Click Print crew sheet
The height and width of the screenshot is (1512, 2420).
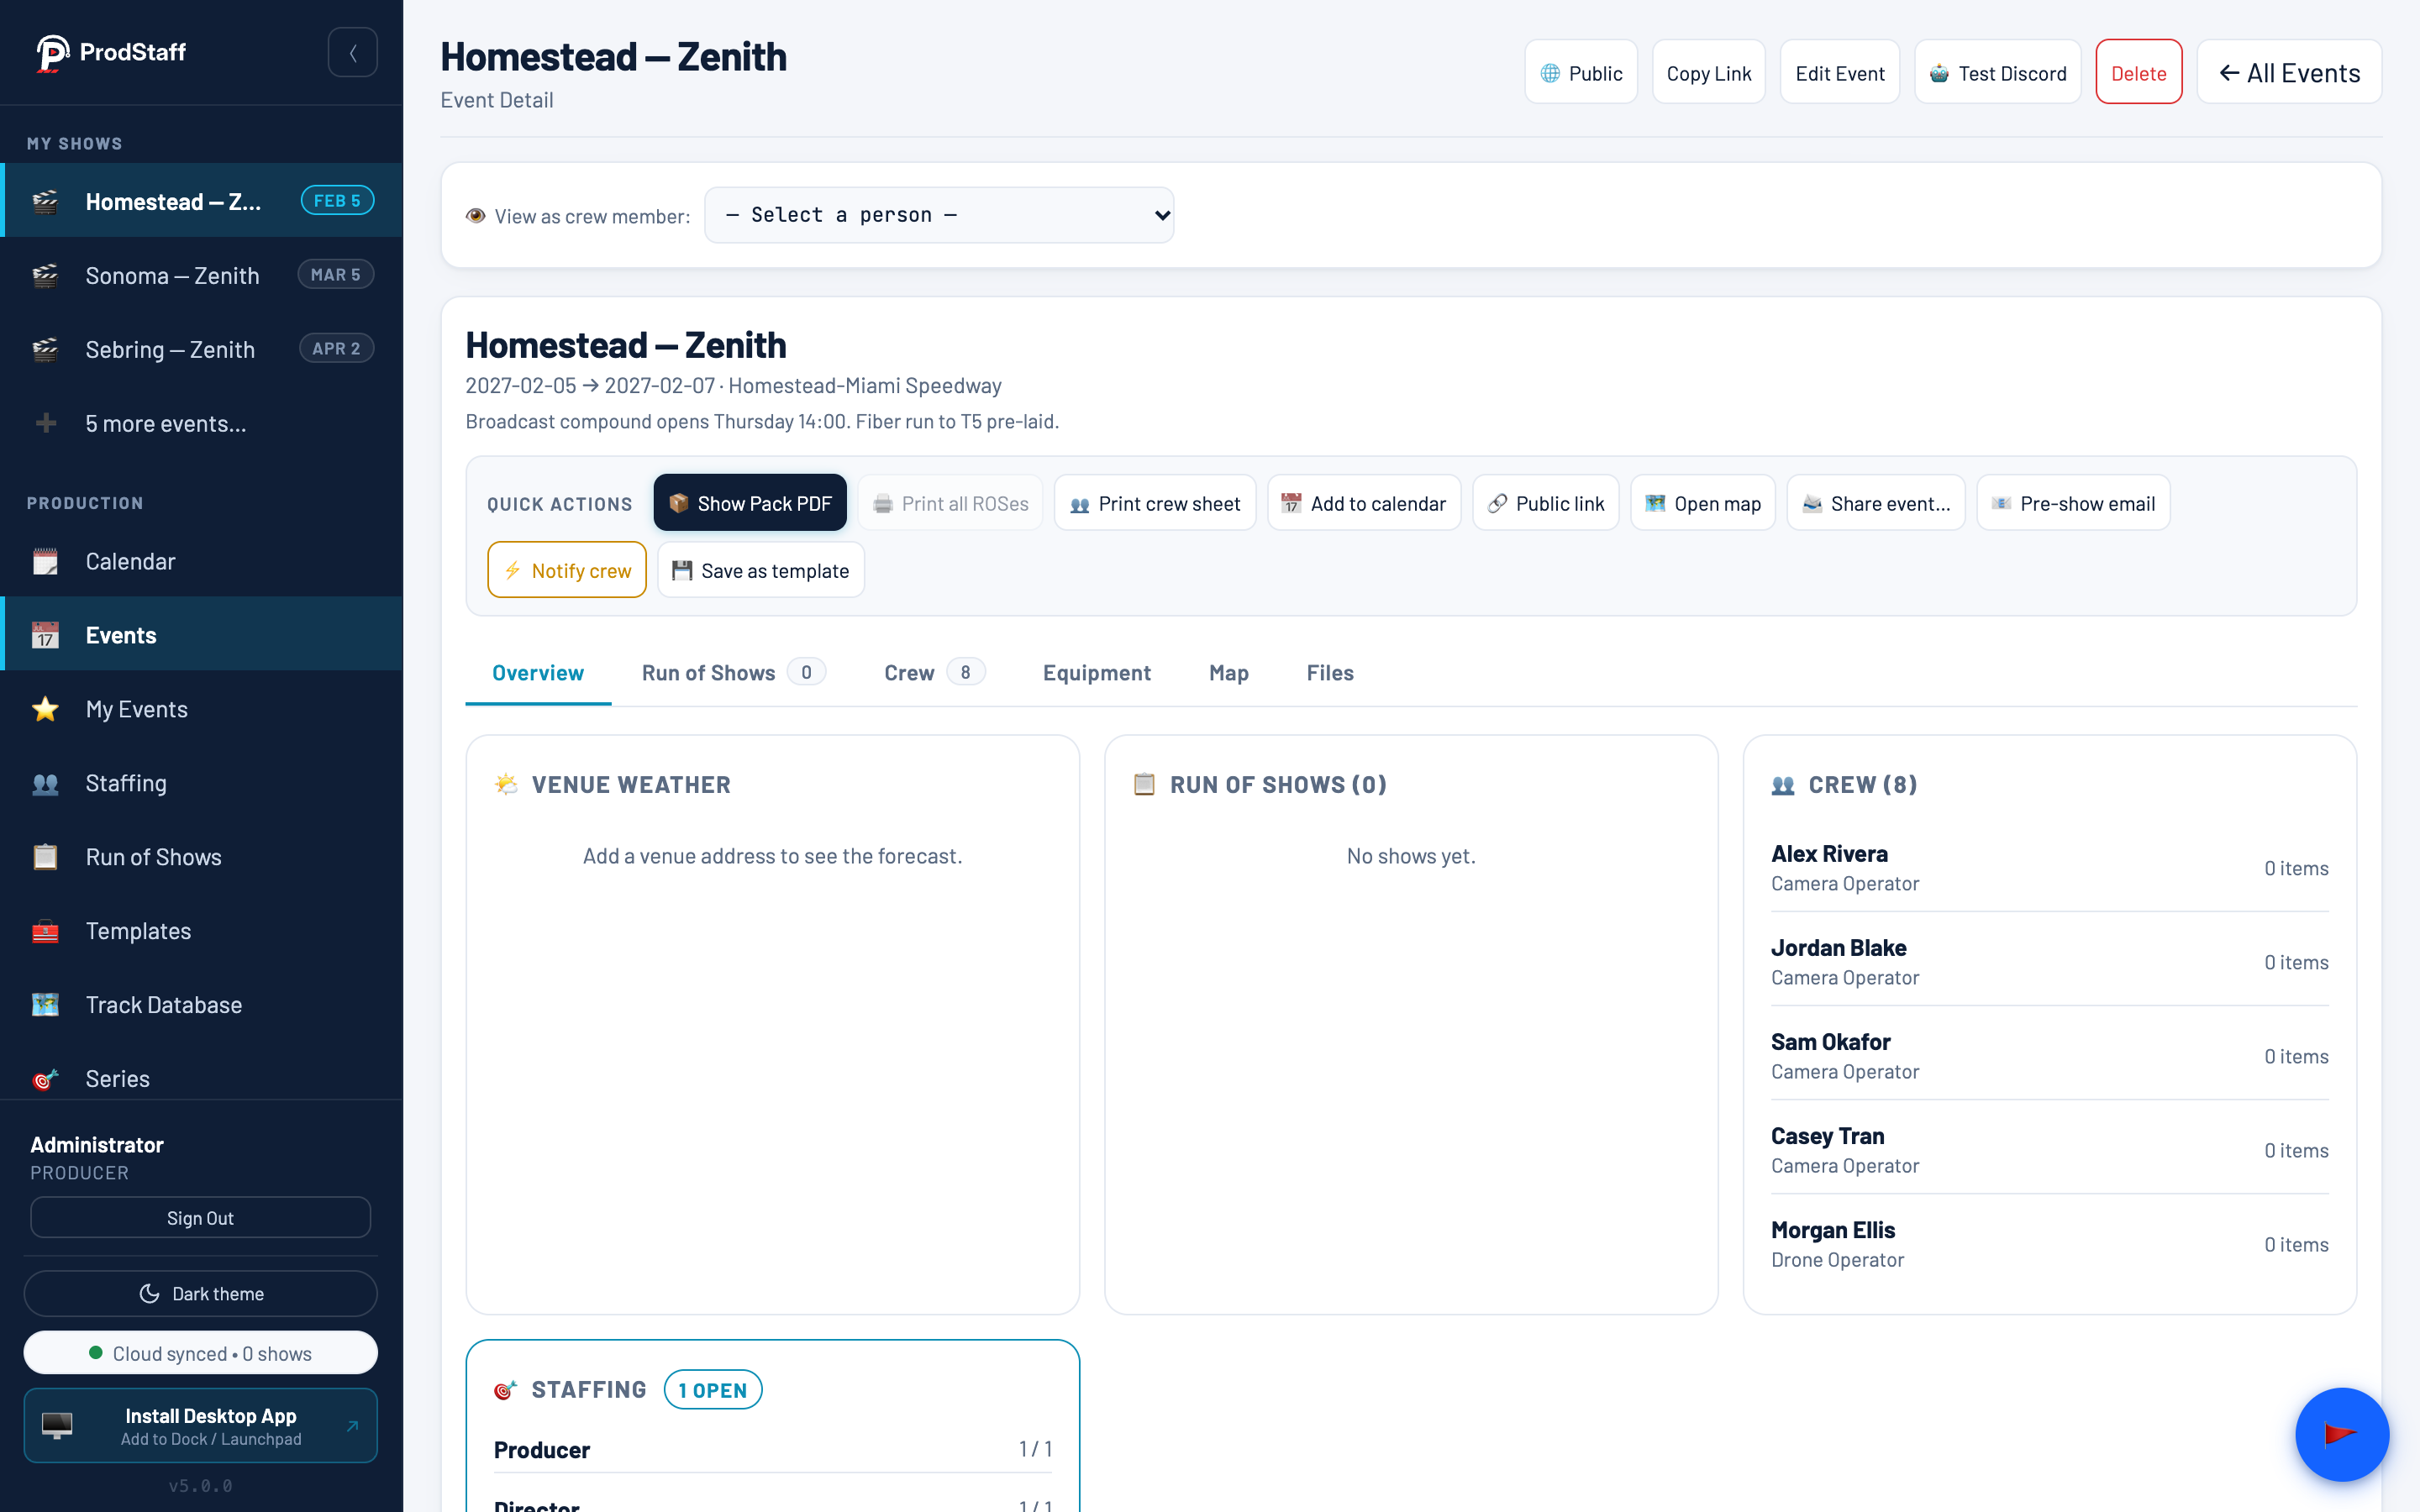pyautogui.click(x=1155, y=503)
